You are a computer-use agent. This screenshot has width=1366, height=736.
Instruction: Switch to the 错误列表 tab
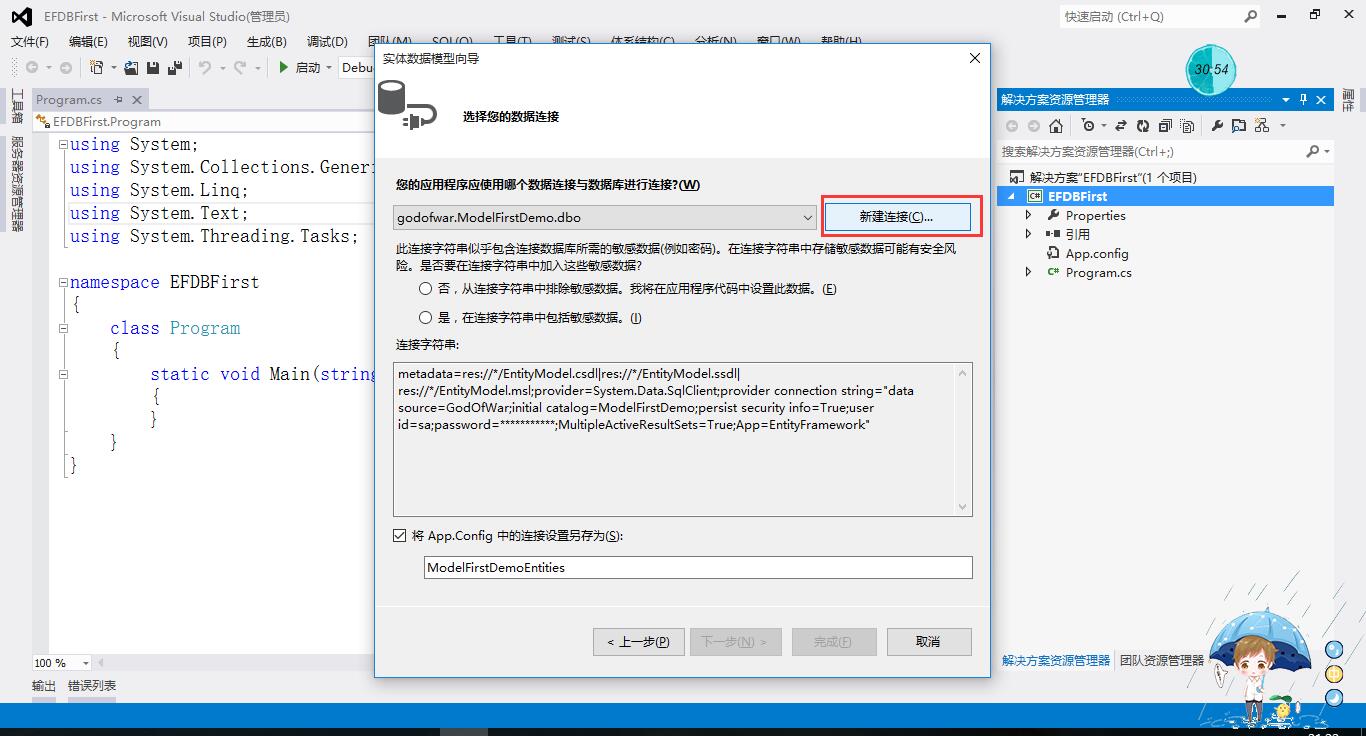pyautogui.click(x=92, y=685)
